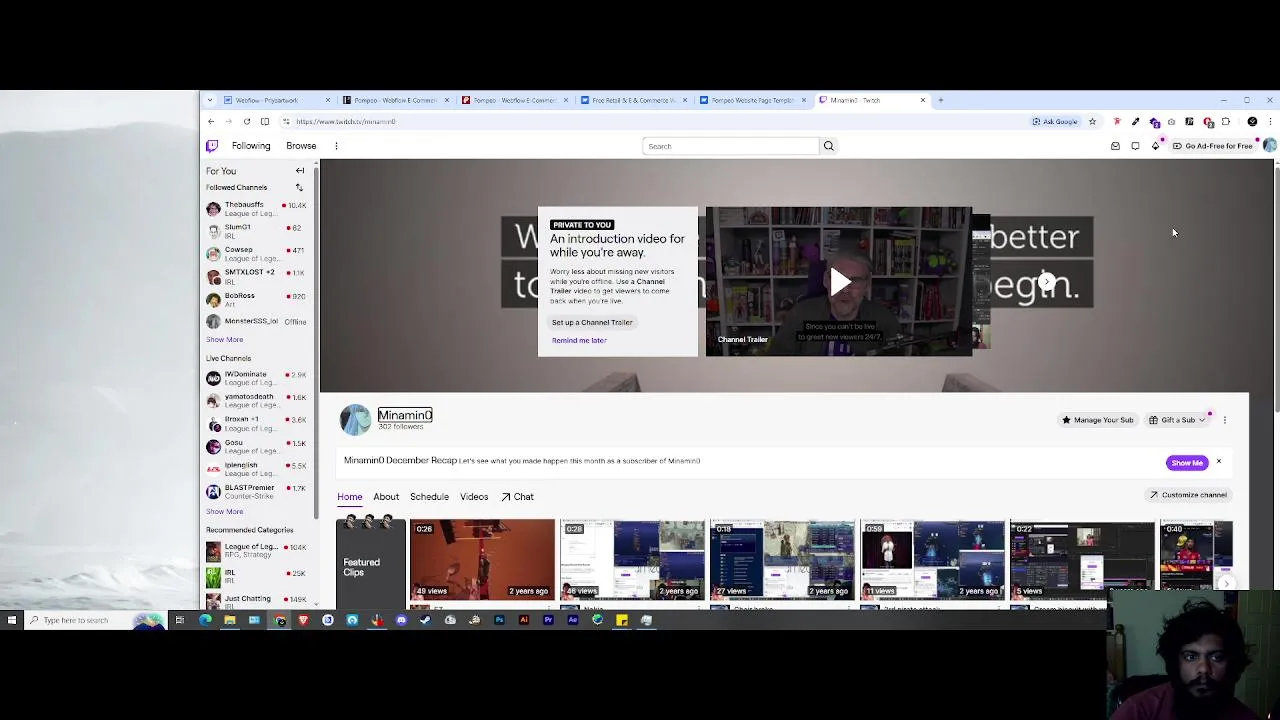The image size is (1280, 720).
Task: Dismiss the December Recap banner
Action: coord(1218,462)
